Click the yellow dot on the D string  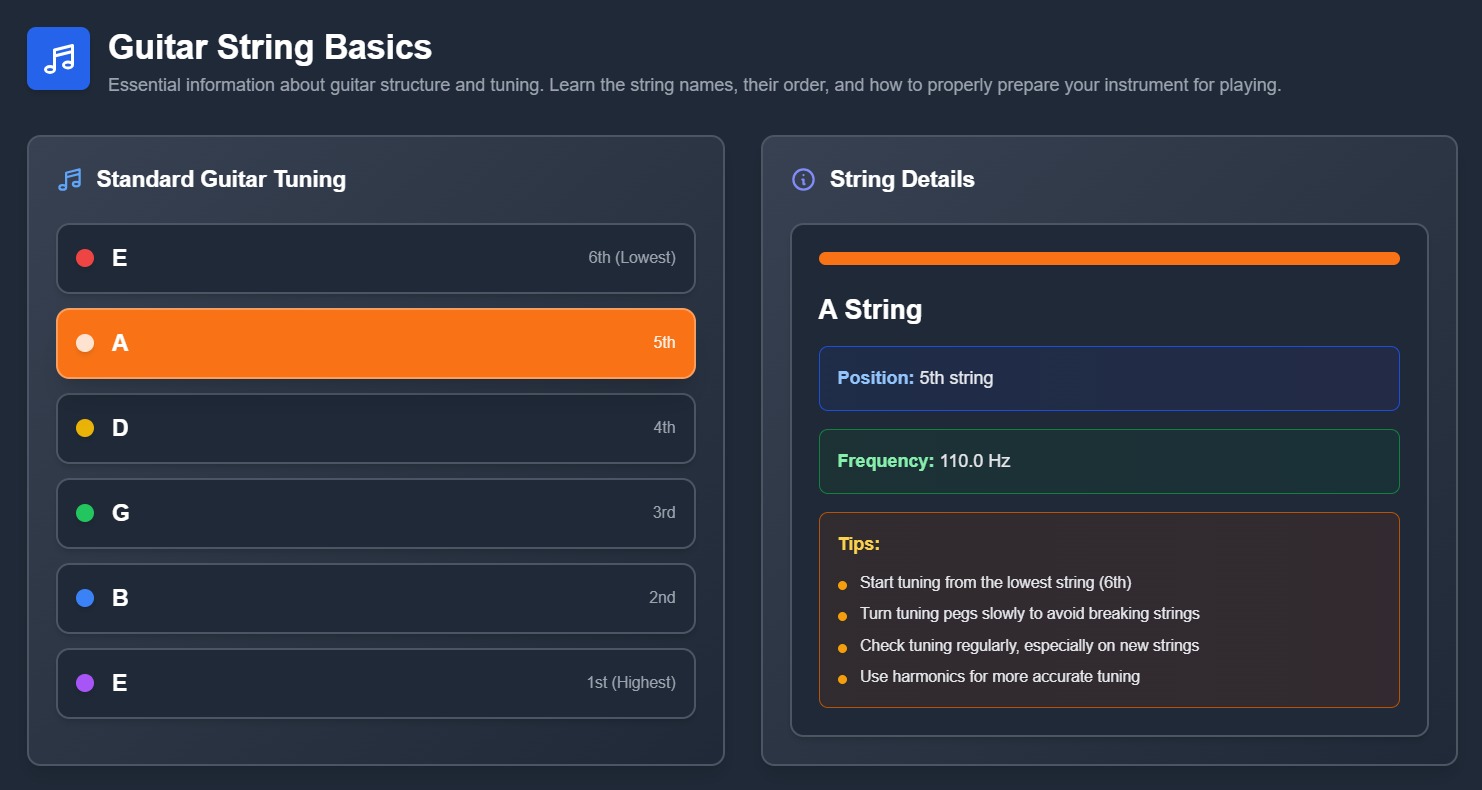pyautogui.click(x=85, y=428)
